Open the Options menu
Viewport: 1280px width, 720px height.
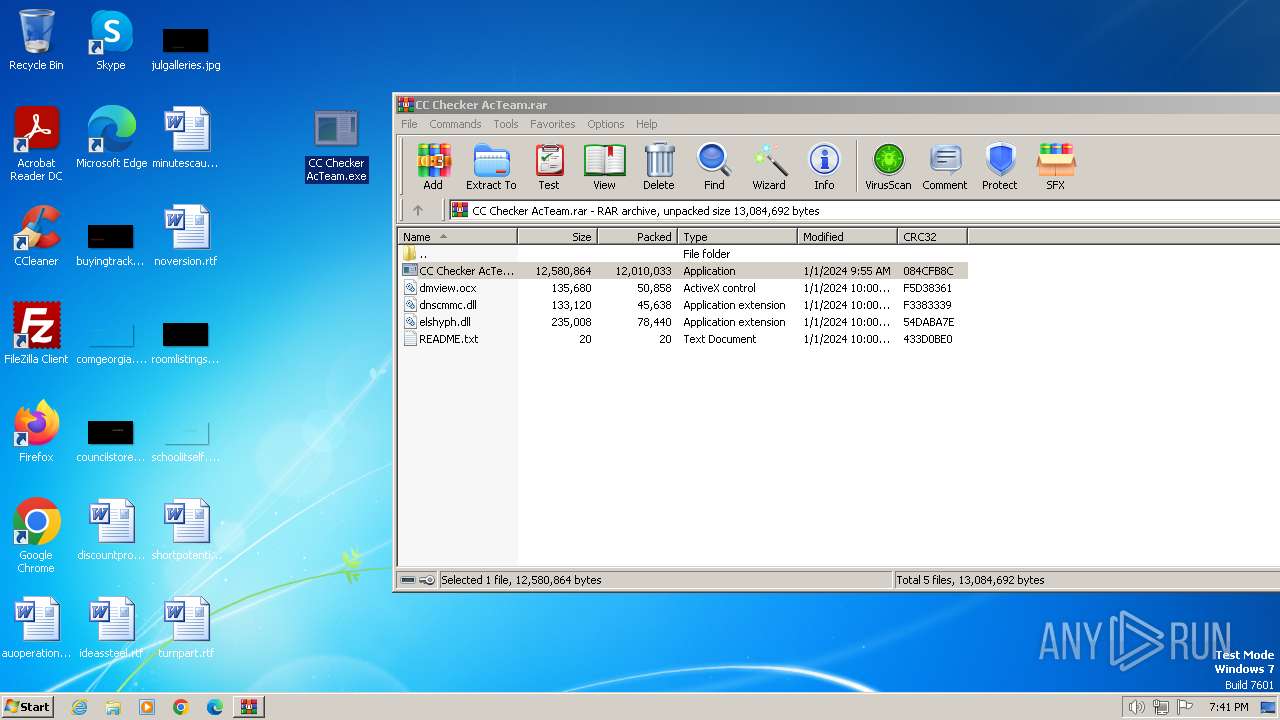coord(606,124)
